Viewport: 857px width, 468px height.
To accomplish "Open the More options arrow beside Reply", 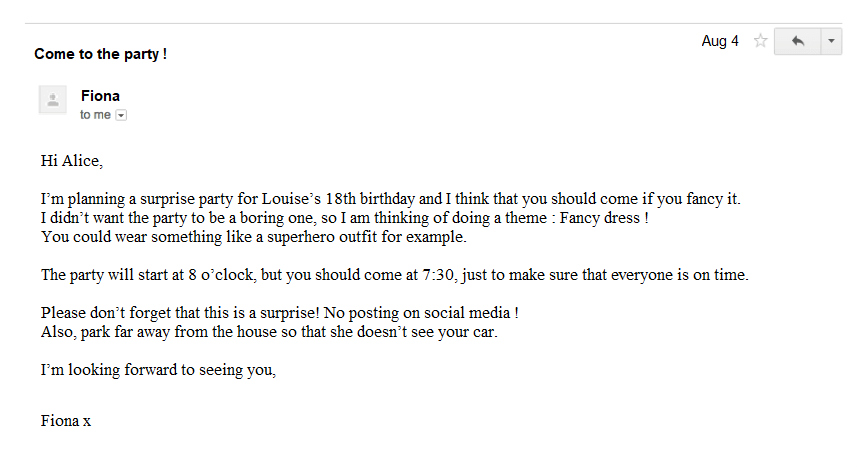I will click(831, 41).
